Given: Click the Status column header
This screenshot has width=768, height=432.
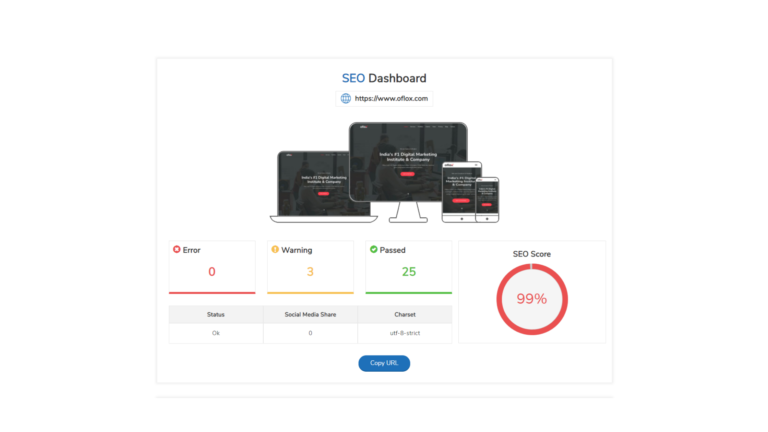Looking at the screenshot, I should (x=216, y=314).
